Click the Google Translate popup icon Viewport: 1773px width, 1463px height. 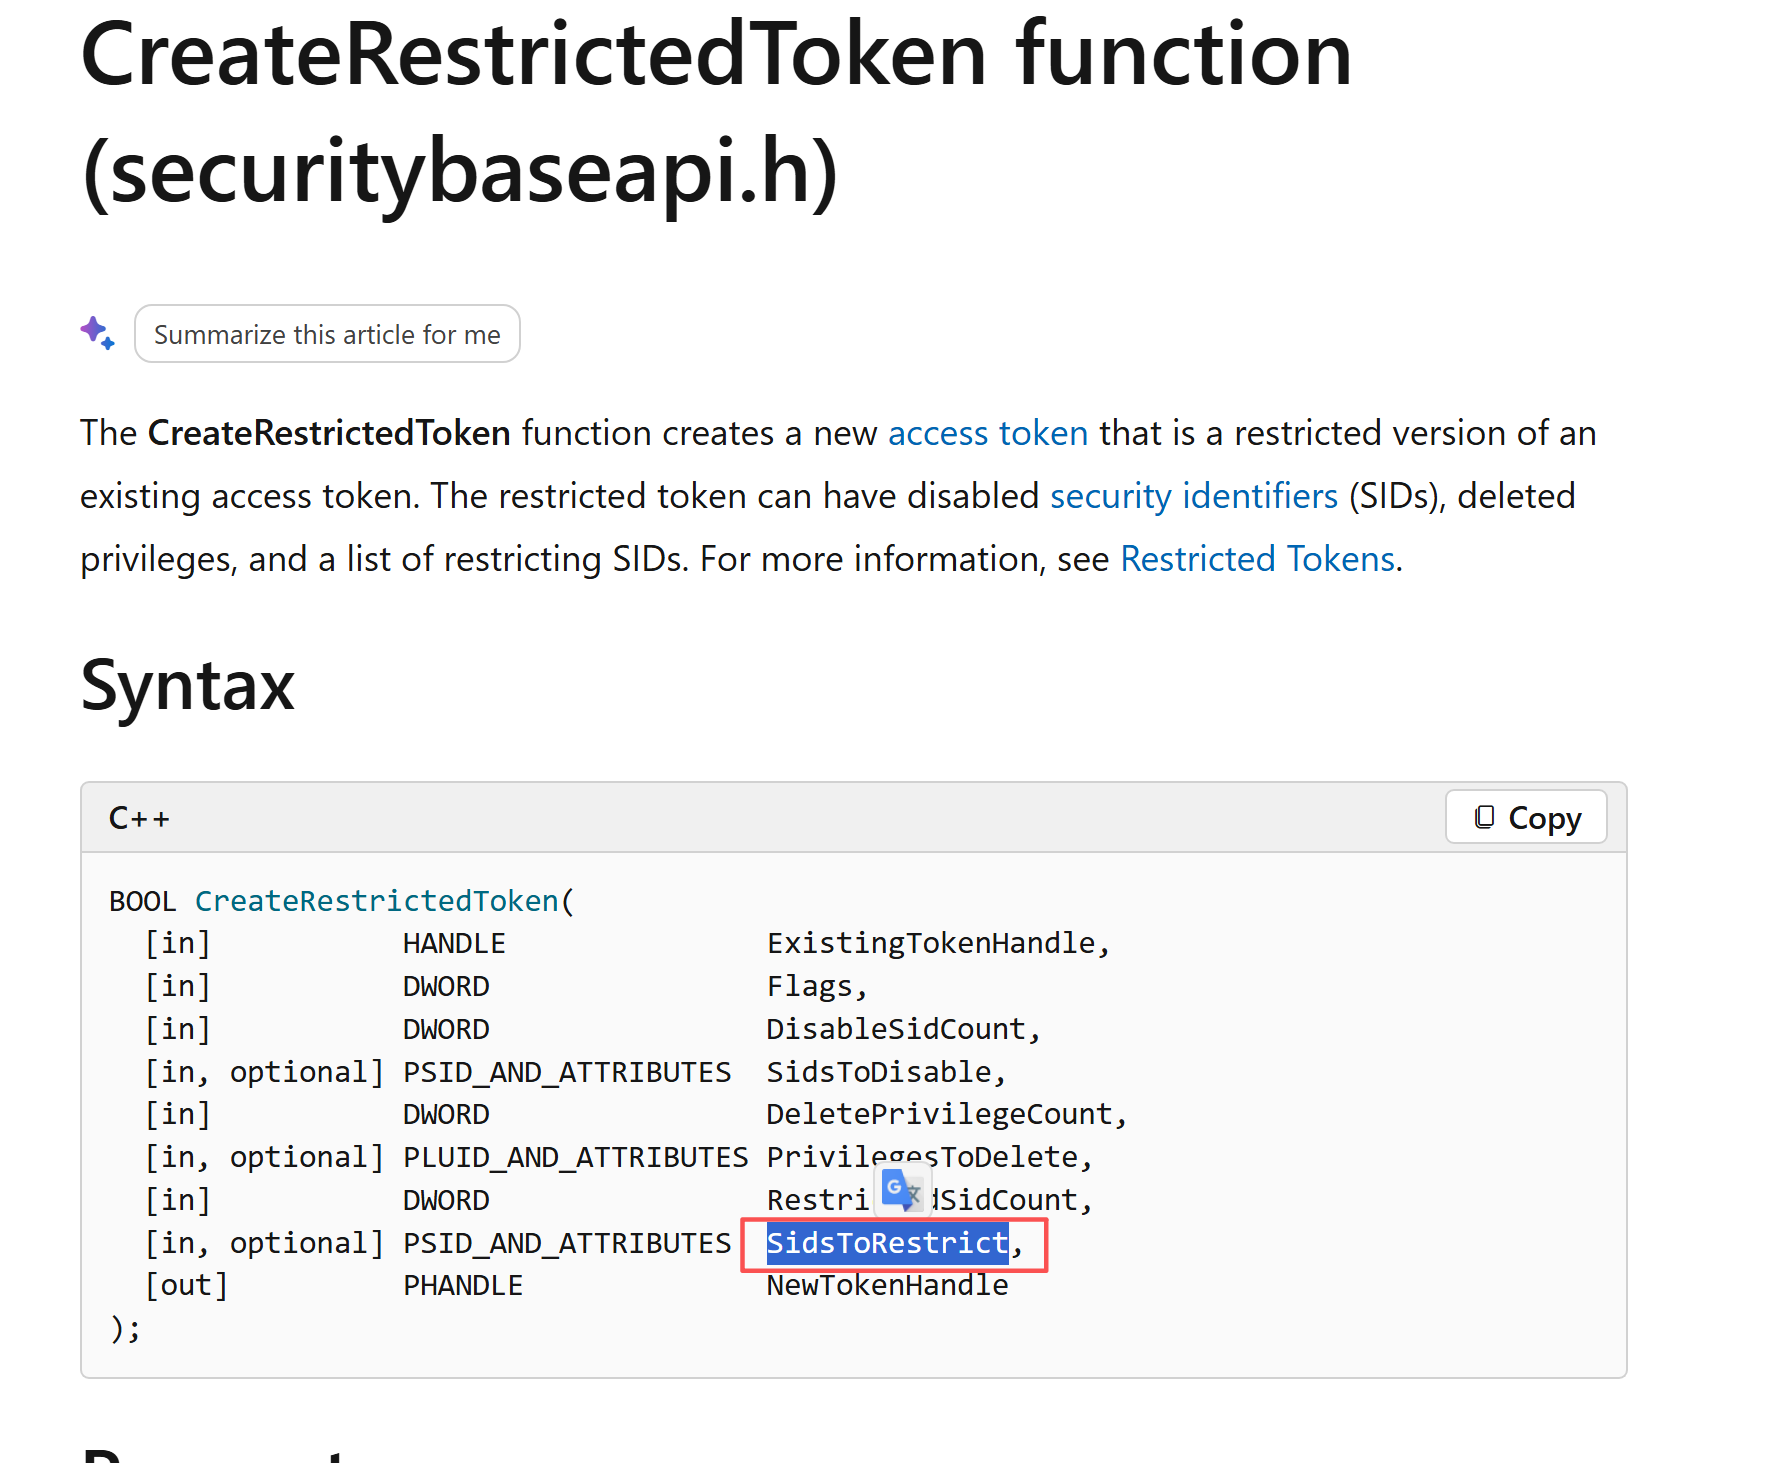(x=902, y=1191)
